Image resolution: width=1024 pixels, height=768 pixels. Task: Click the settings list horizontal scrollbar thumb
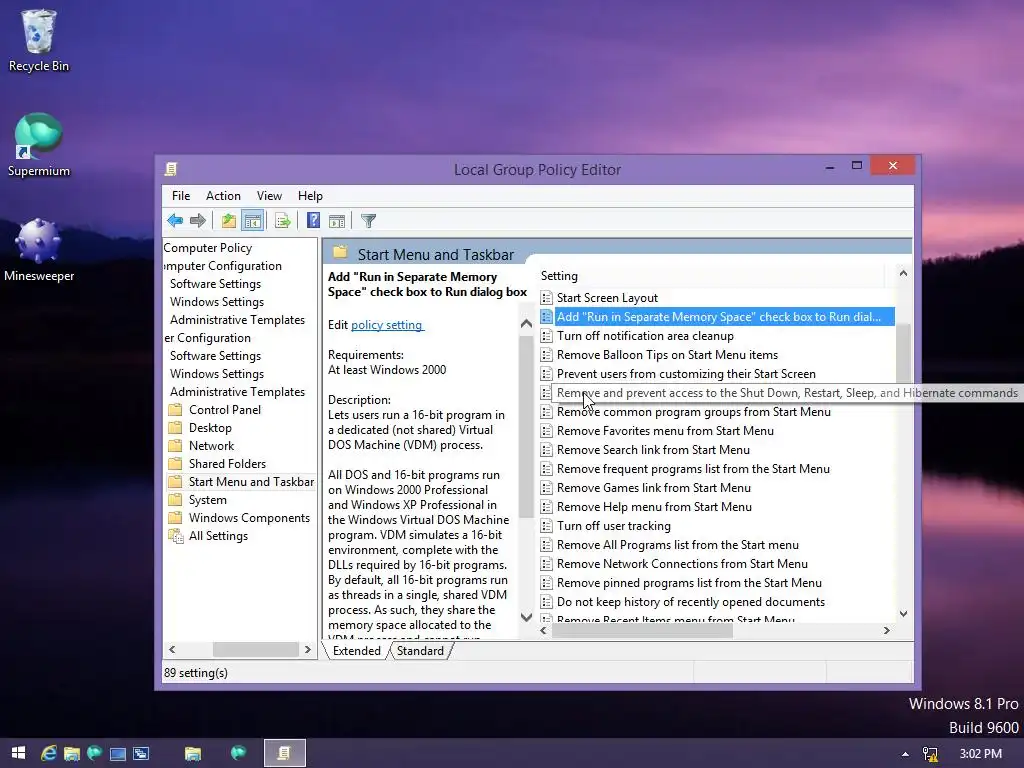643,631
